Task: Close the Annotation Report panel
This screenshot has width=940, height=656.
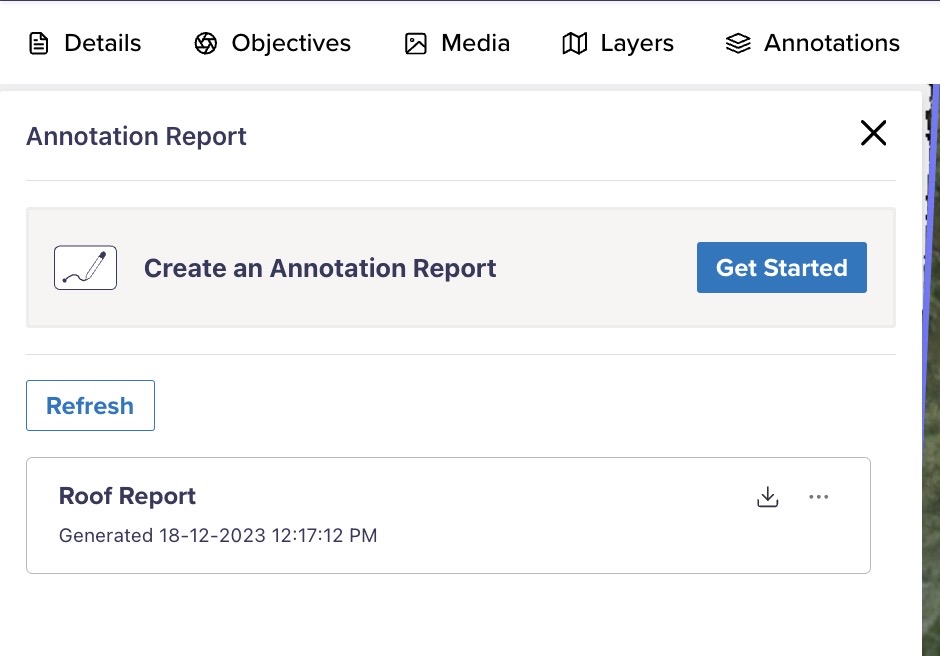Action: click(873, 133)
